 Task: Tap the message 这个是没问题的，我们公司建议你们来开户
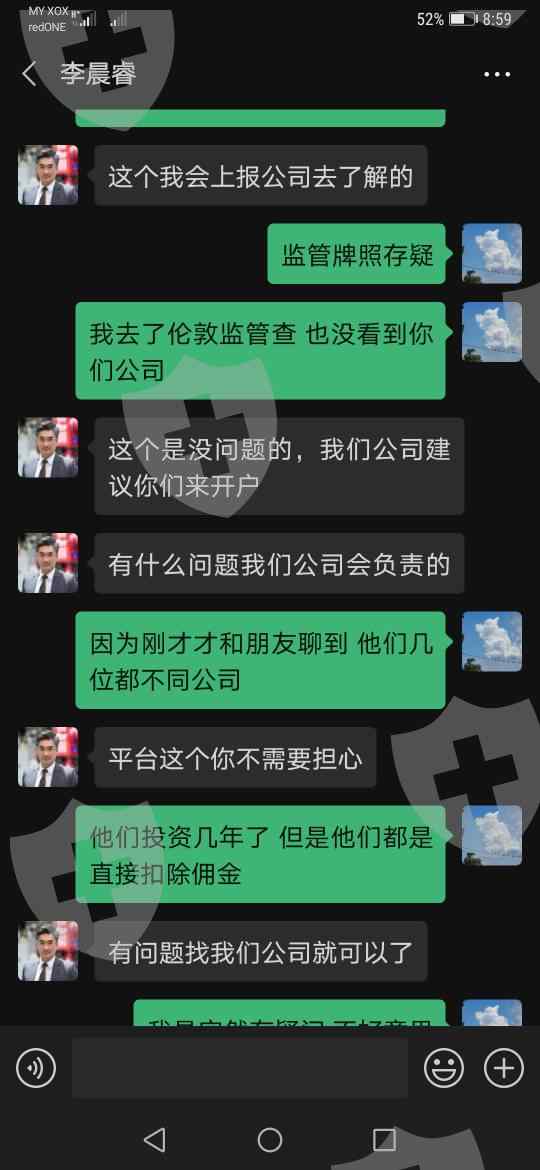pyautogui.click(x=279, y=466)
